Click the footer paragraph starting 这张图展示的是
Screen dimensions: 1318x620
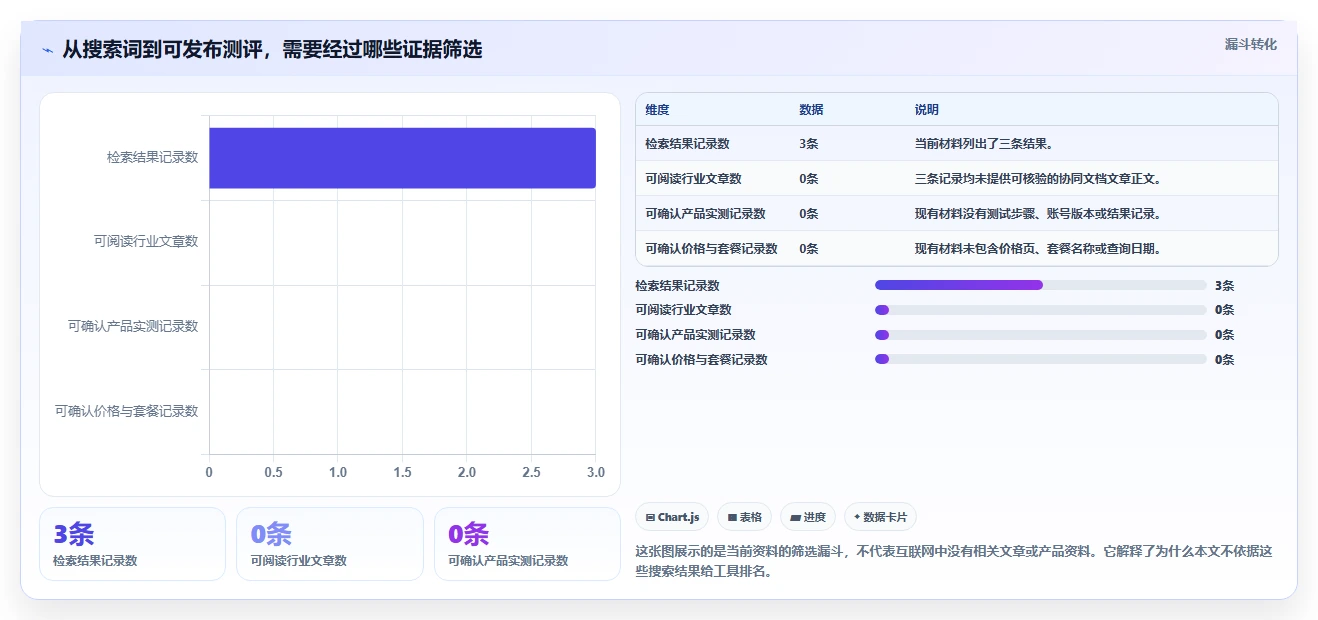(953, 561)
